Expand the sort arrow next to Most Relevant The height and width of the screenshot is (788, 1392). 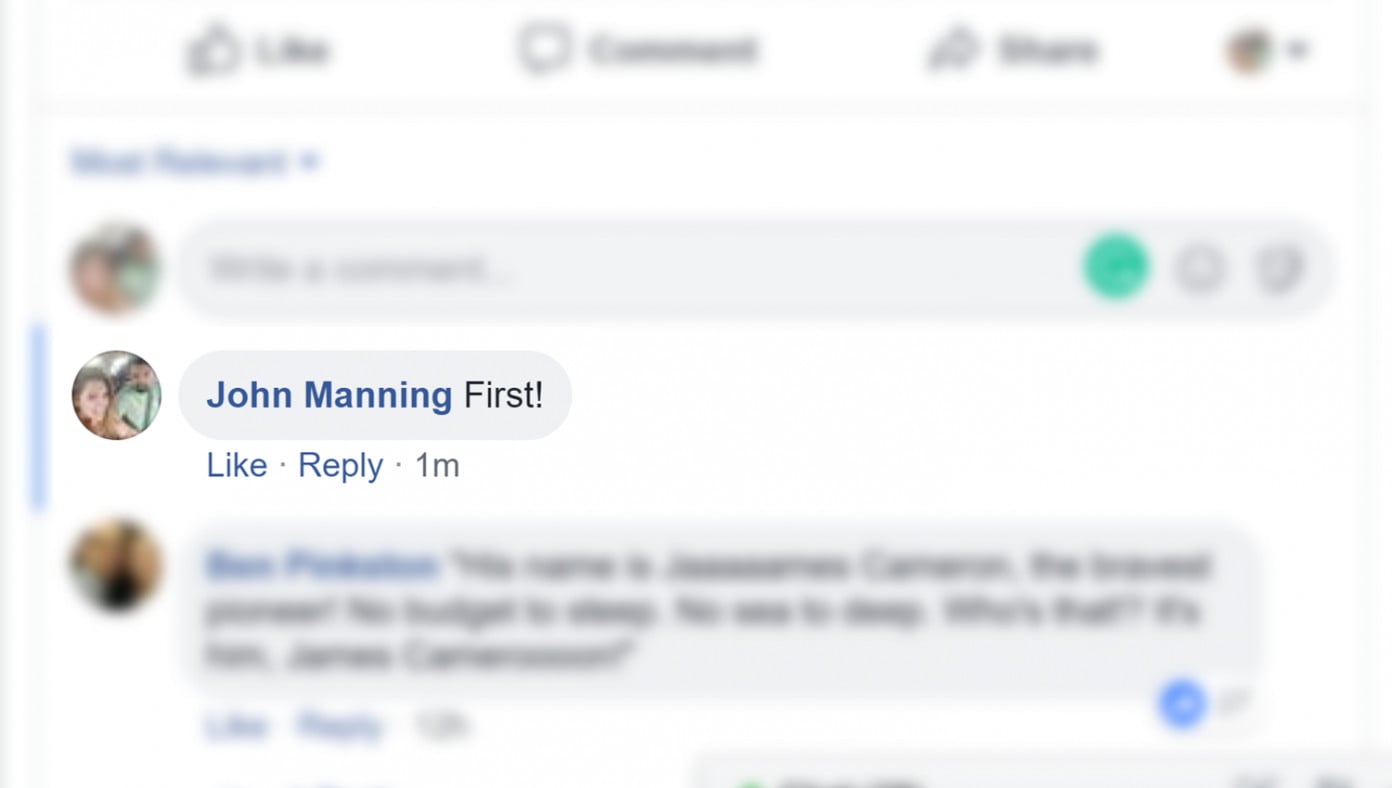(310, 161)
